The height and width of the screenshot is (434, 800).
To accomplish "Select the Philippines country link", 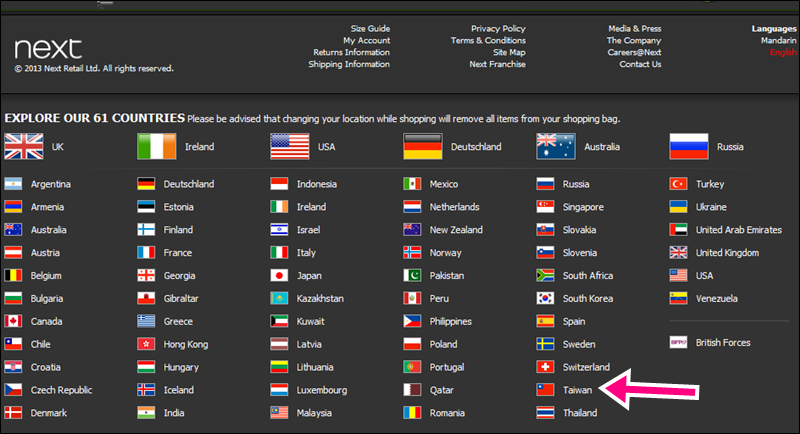I will click(451, 321).
